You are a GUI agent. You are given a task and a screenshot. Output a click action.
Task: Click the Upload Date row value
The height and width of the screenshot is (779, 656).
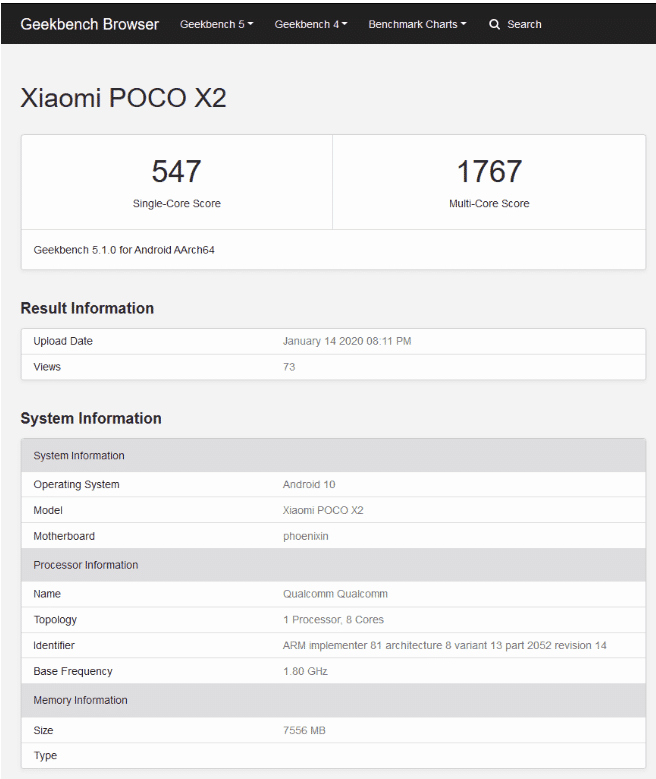pos(347,341)
